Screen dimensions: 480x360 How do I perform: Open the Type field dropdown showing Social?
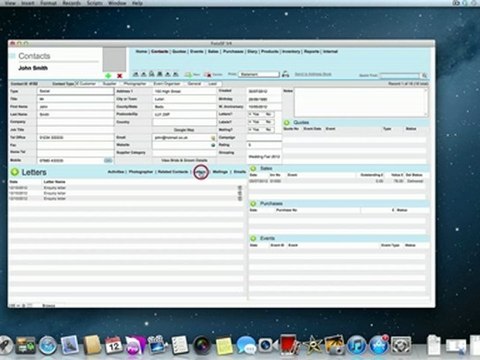(x=75, y=91)
